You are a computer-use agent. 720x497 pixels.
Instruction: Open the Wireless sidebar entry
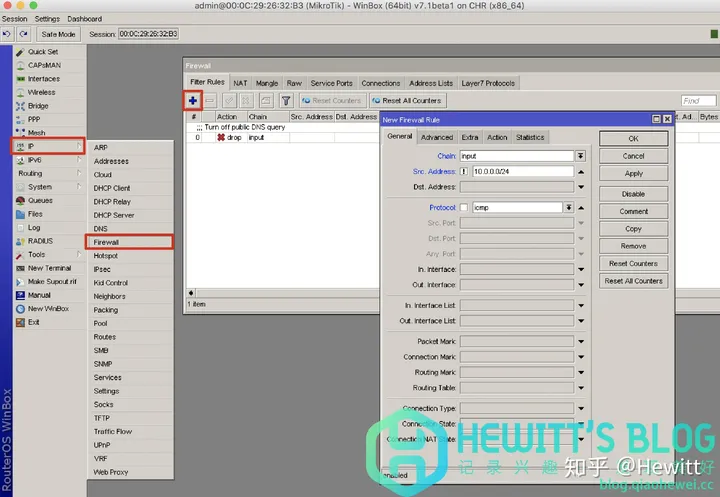[41, 92]
